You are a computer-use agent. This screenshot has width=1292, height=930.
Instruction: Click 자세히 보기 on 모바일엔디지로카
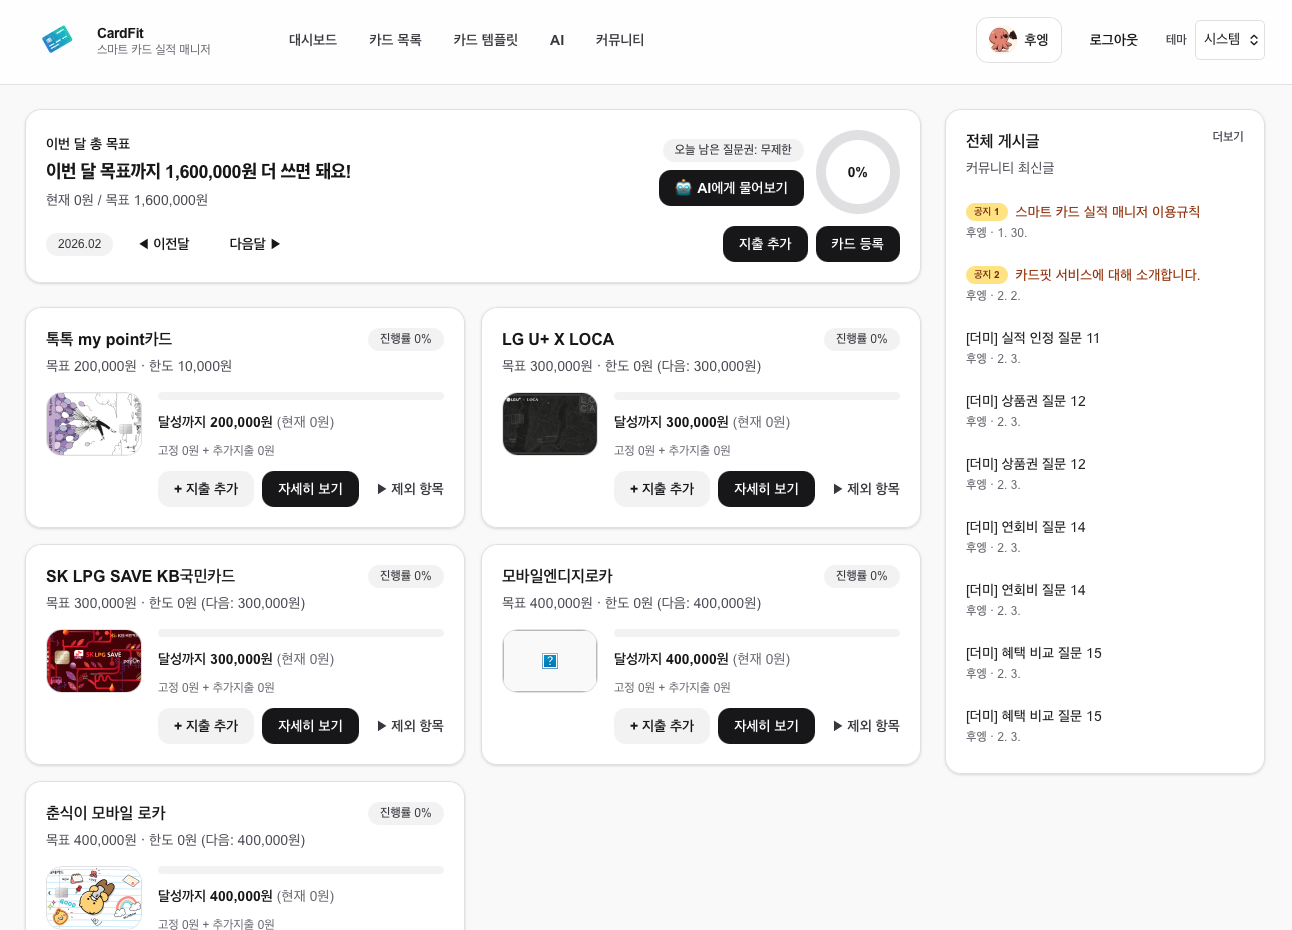click(766, 726)
